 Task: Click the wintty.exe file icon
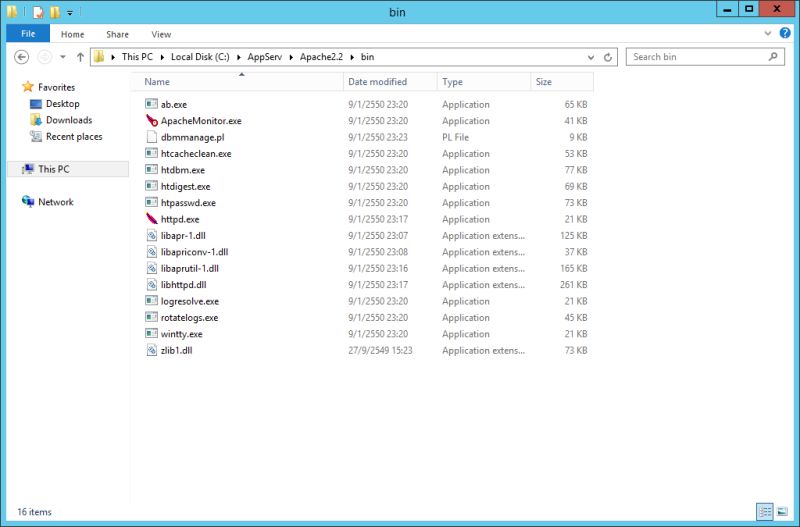(152, 334)
